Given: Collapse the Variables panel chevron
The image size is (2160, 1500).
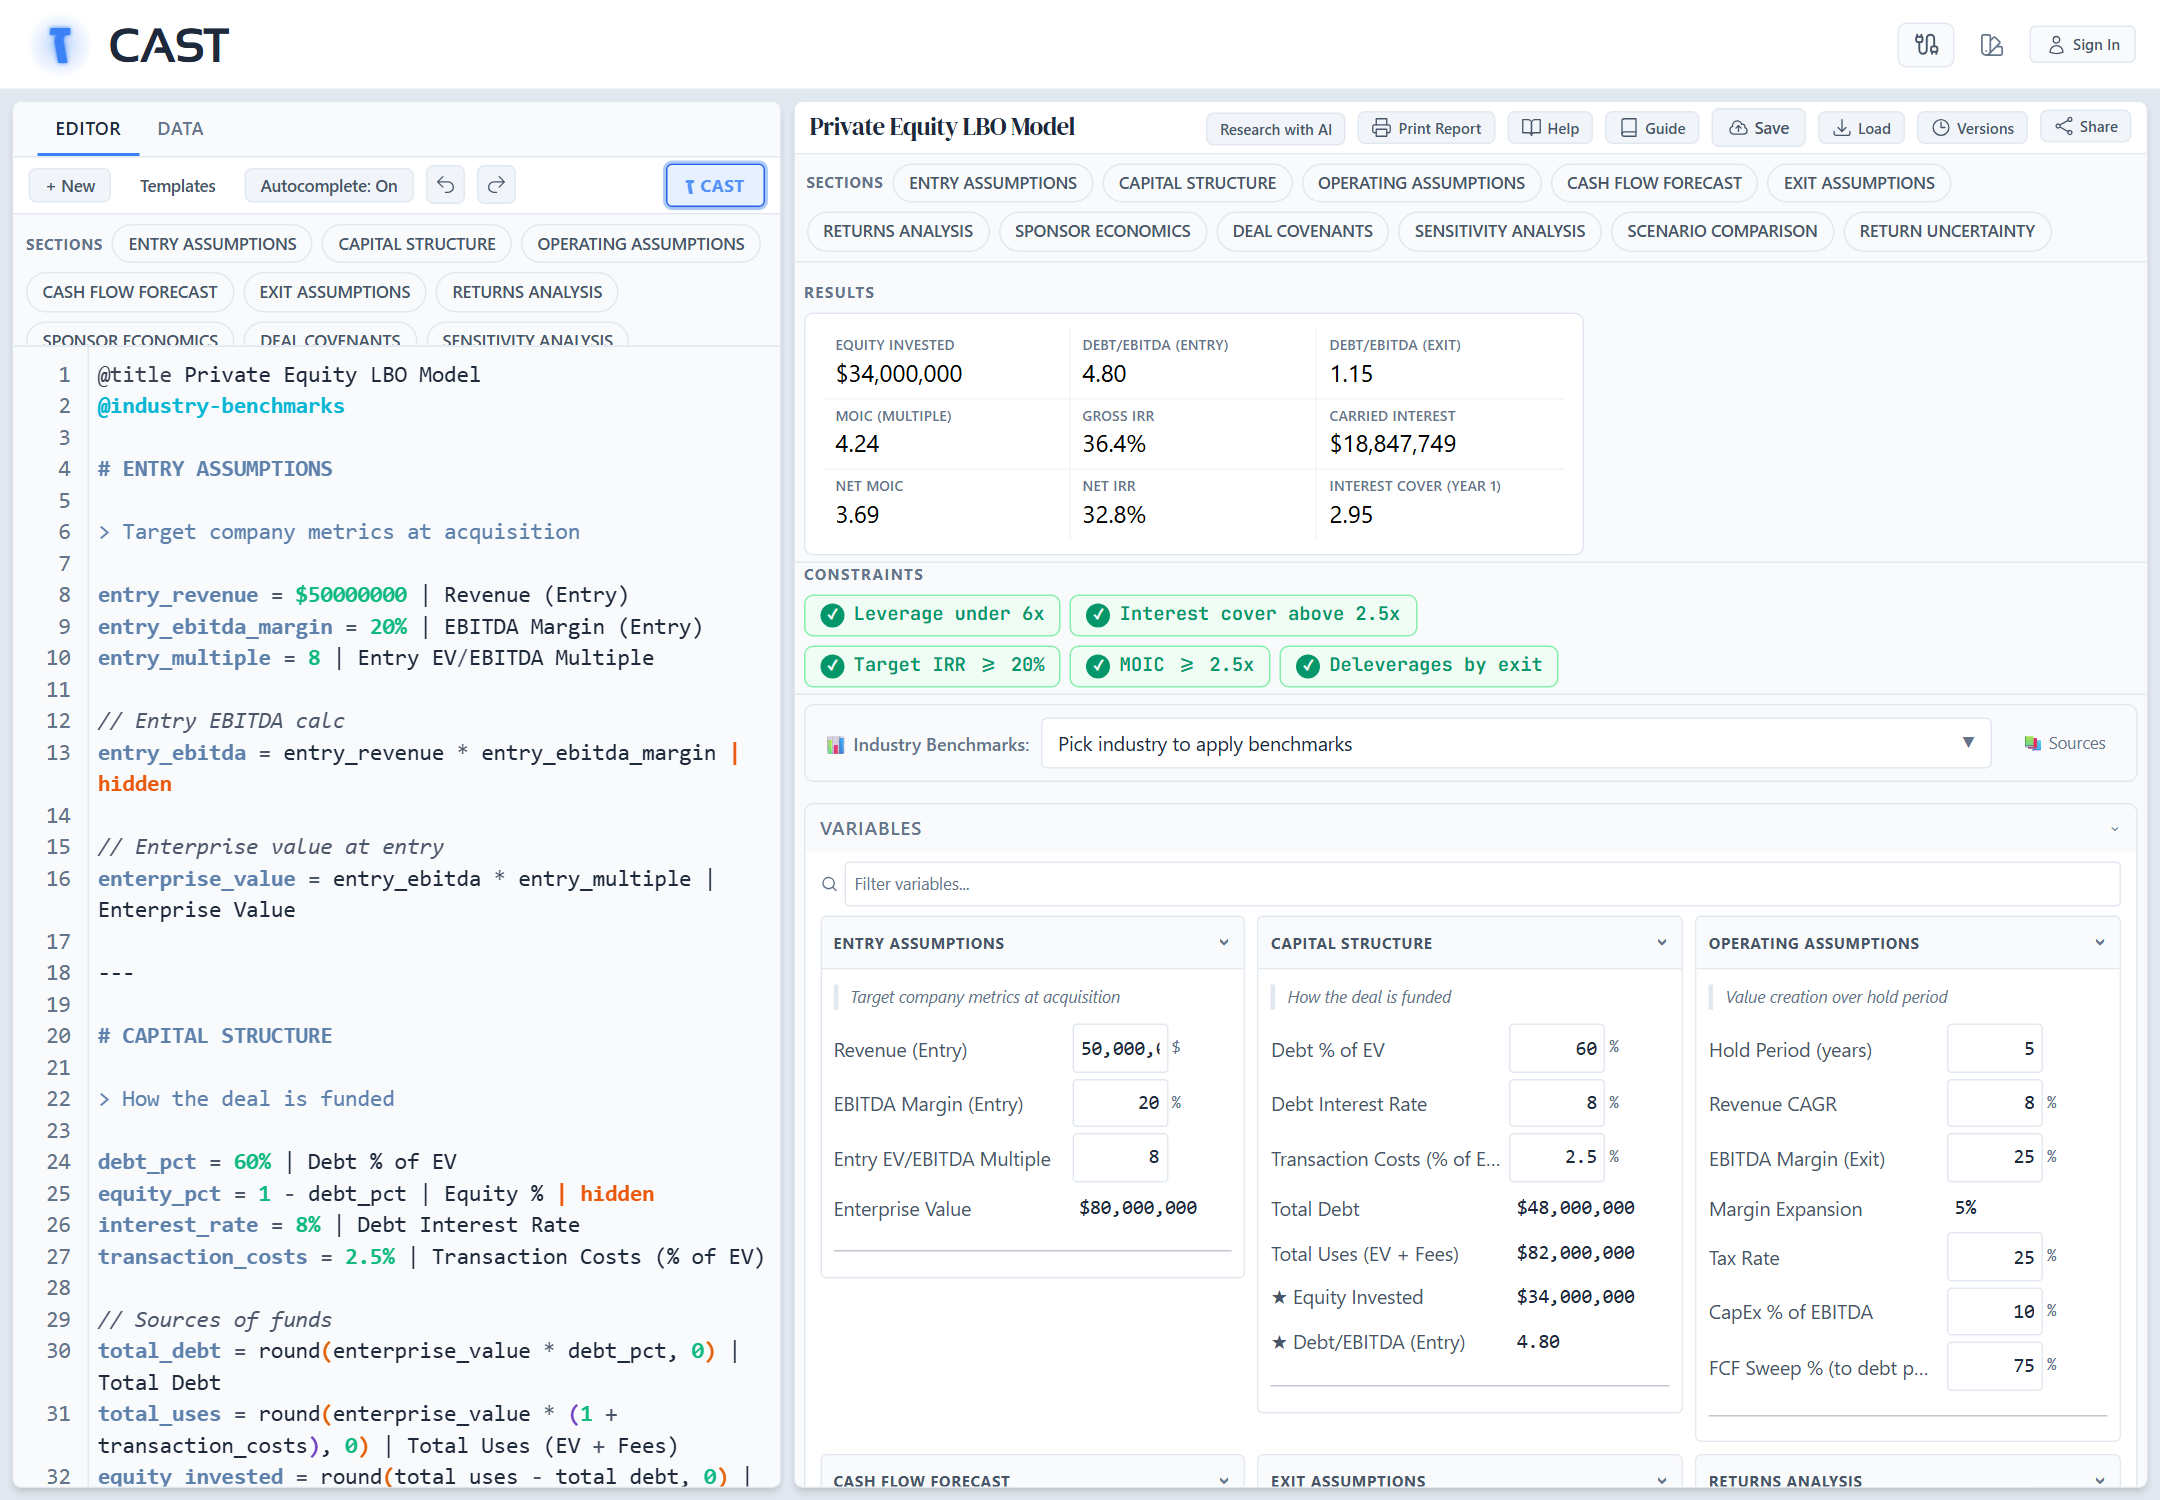Looking at the screenshot, I should [x=2115, y=829].
